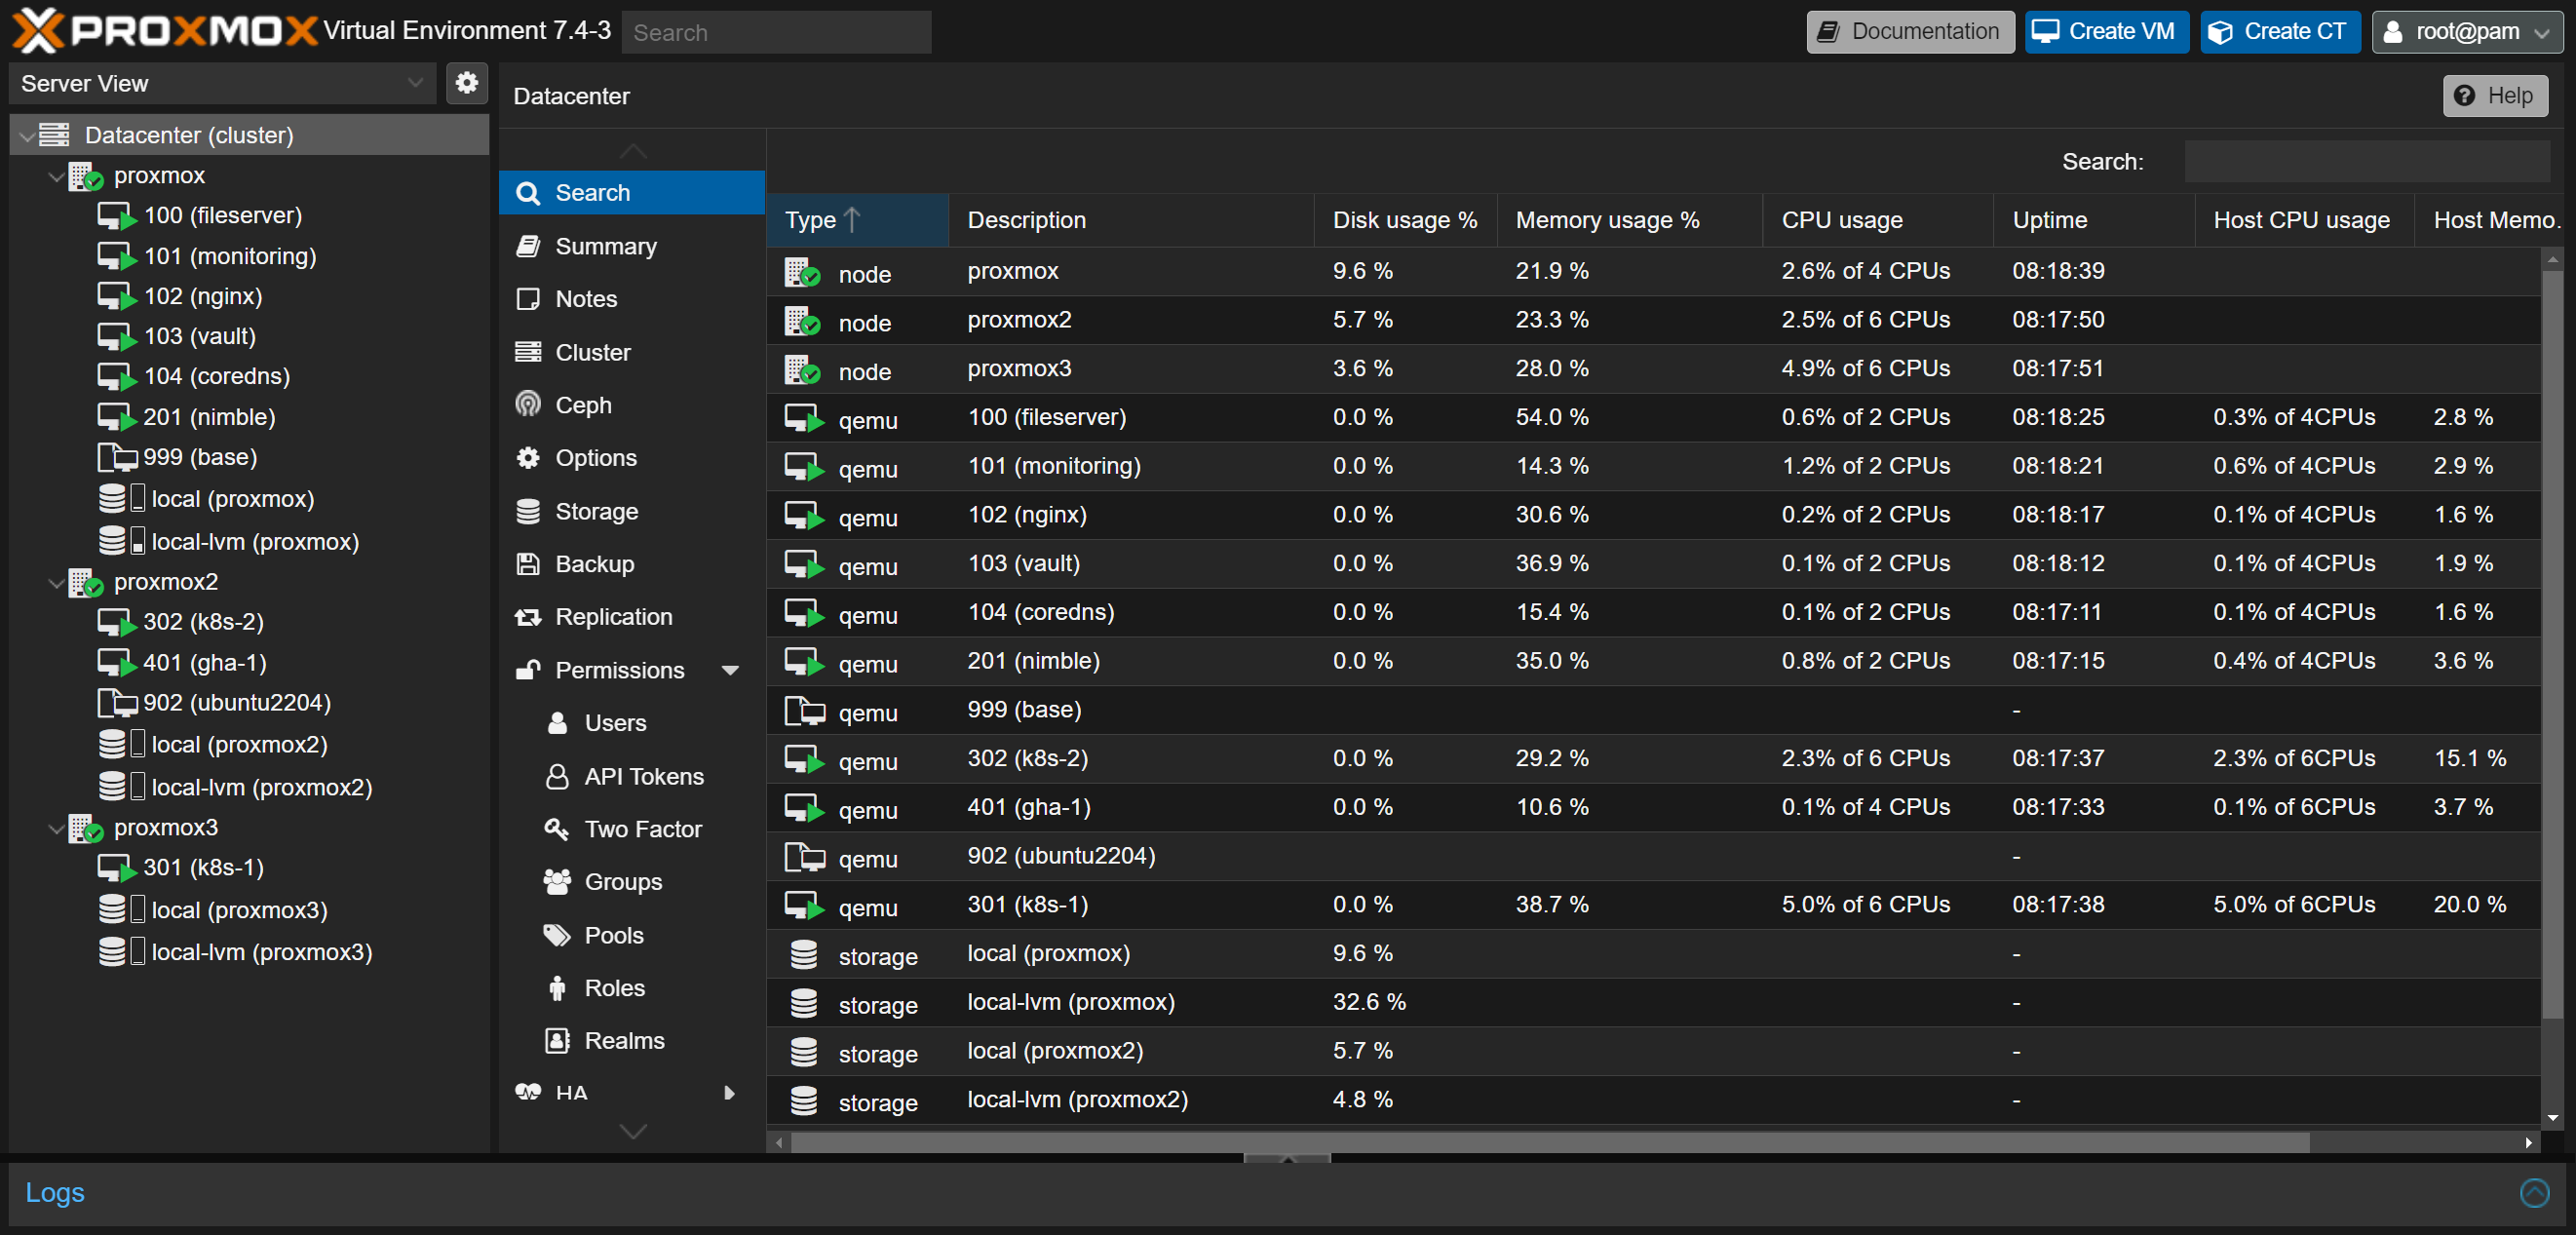Select 301 (k8s-1) in the tree
The width and height of the screenshot is (2576, 1235).
coord(203,867)
